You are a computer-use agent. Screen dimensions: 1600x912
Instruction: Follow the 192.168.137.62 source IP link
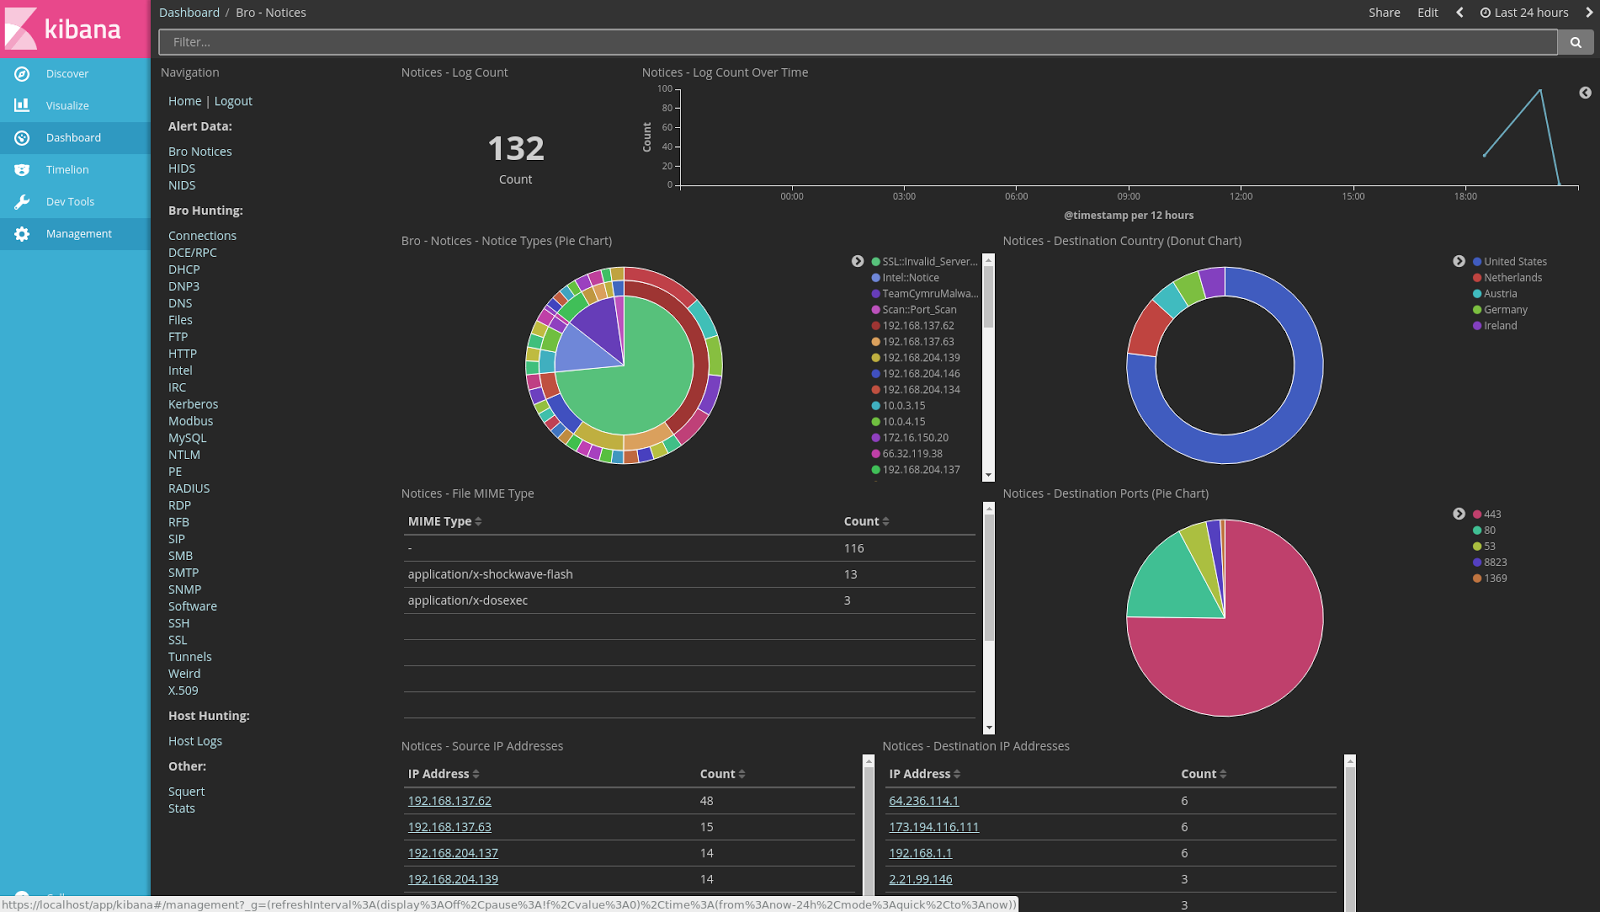coord(449,800)
